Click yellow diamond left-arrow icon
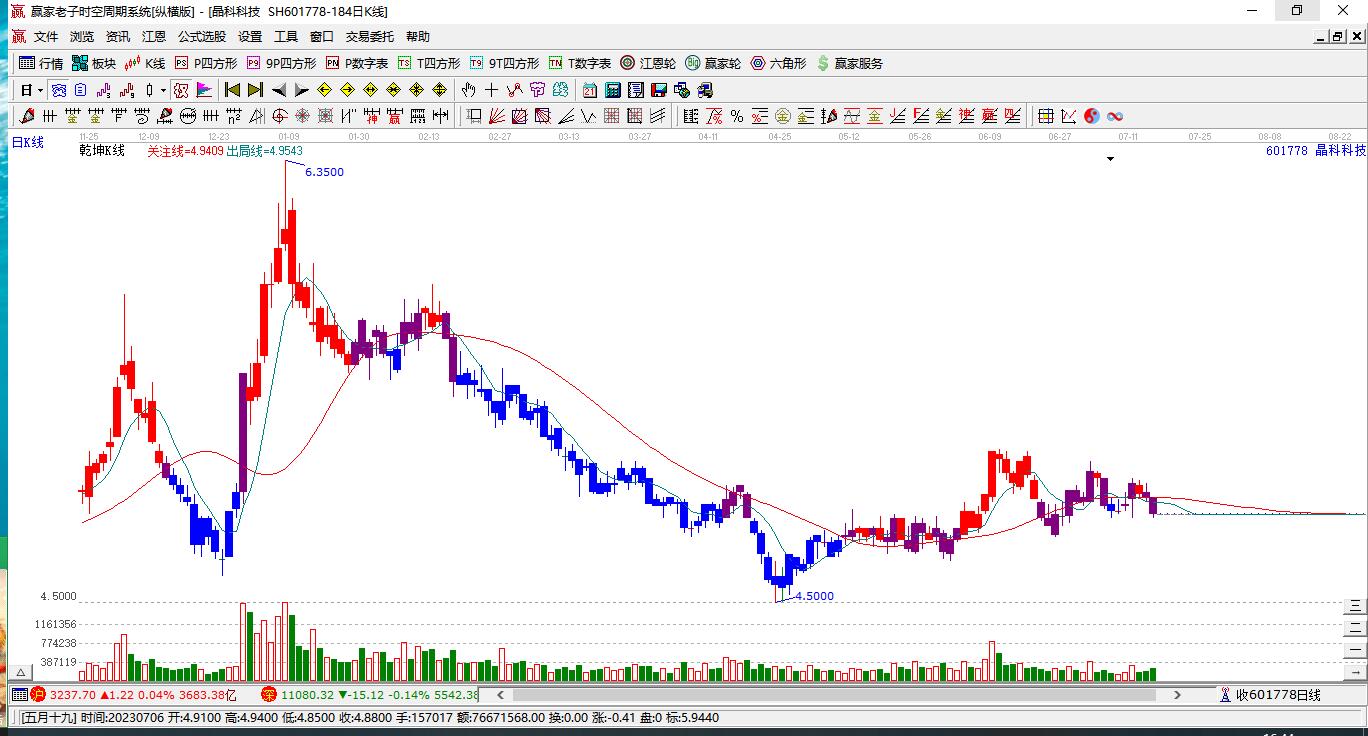Screen dimensions: 1368x736 click(325, 90)
